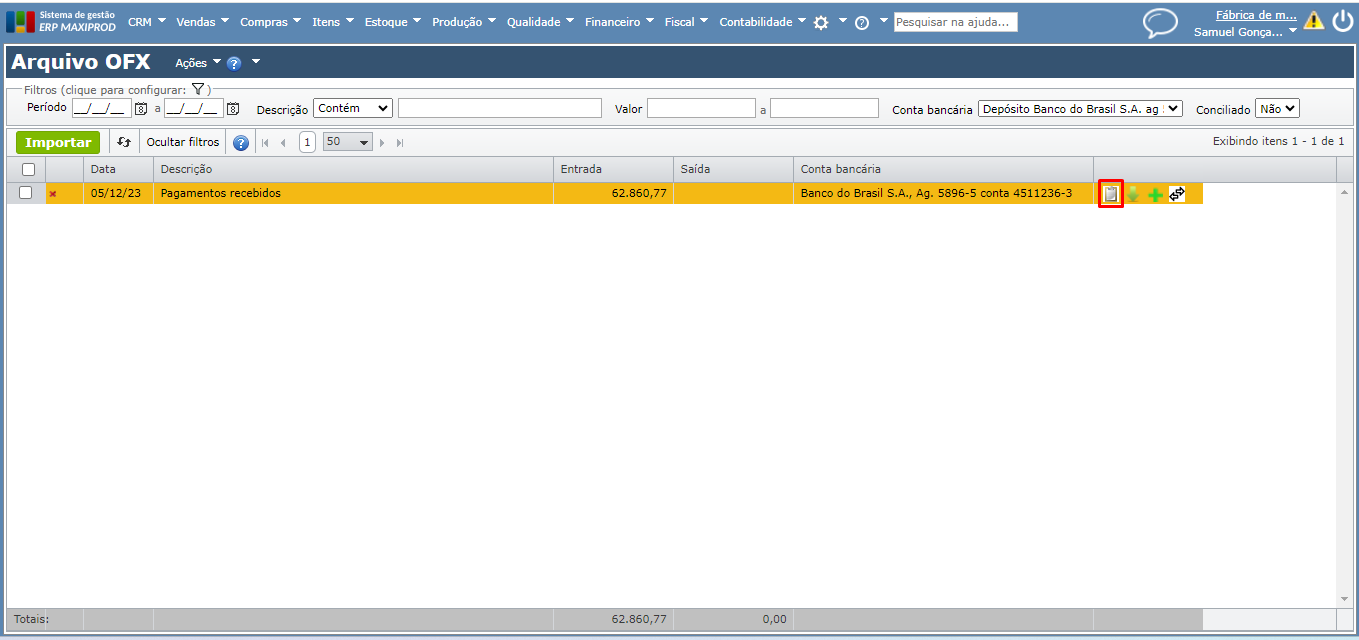Open the help question mark in top menu bar
The width and height of the screenshot is (1359, 640).
(x=862, y=22)
